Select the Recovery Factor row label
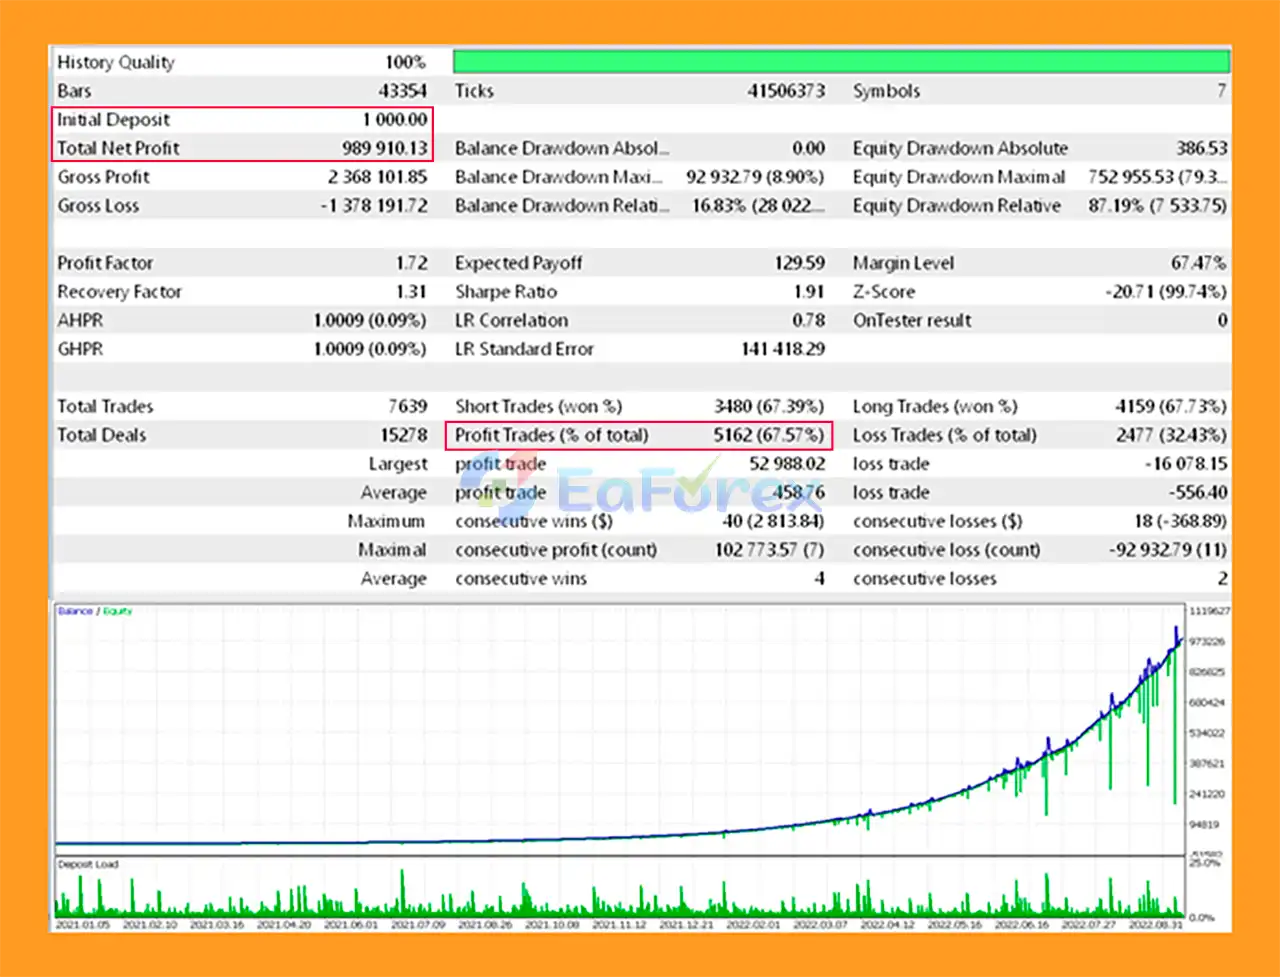This screenshot has width=1280, height=977. point(119,292)
